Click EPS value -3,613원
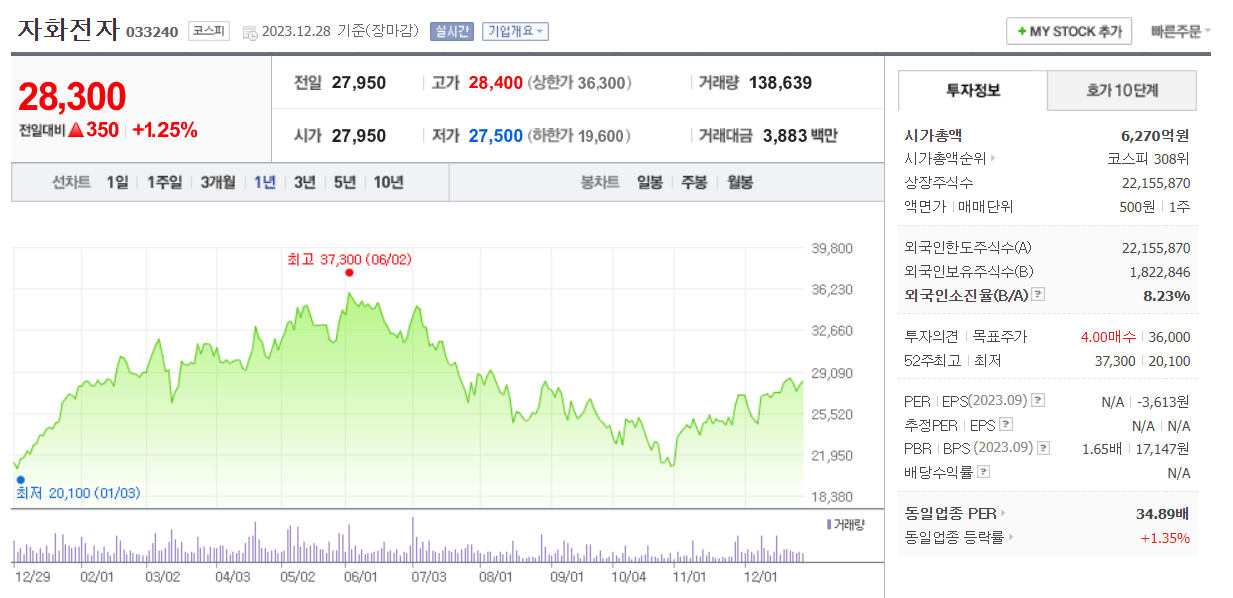The image size is (1233, 598). click(1164, 401)
